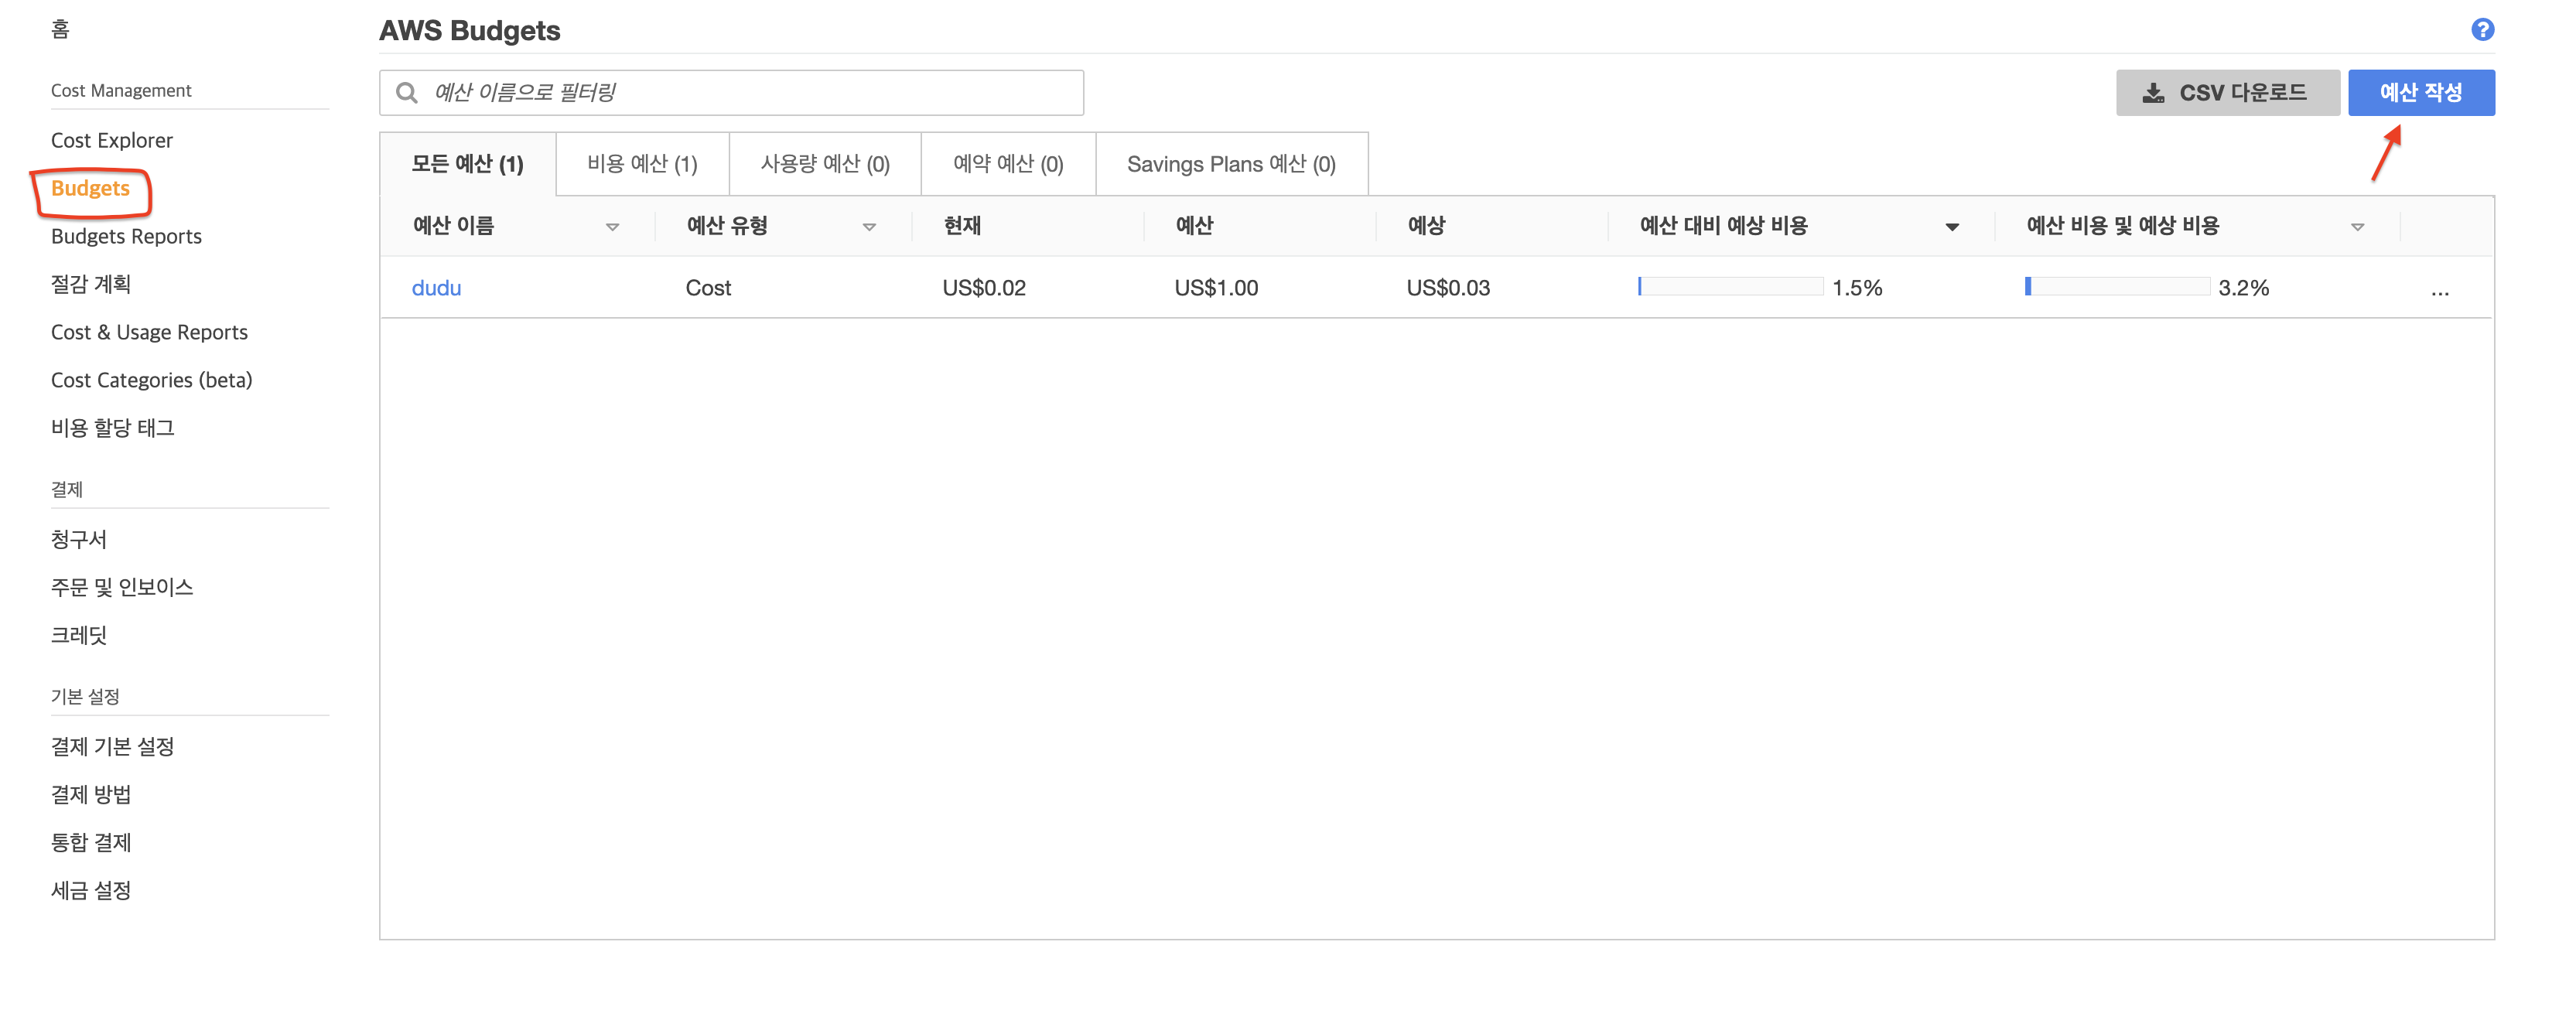The image size is (2576, 1010).
Task: Switch to 사용량 예산 (0) tab
Action: [x=824, y=164]
